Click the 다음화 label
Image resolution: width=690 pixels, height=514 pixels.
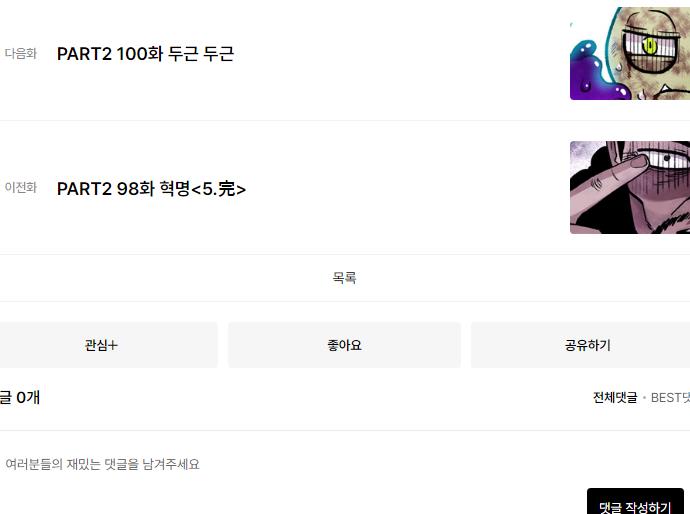pos(21,54)
